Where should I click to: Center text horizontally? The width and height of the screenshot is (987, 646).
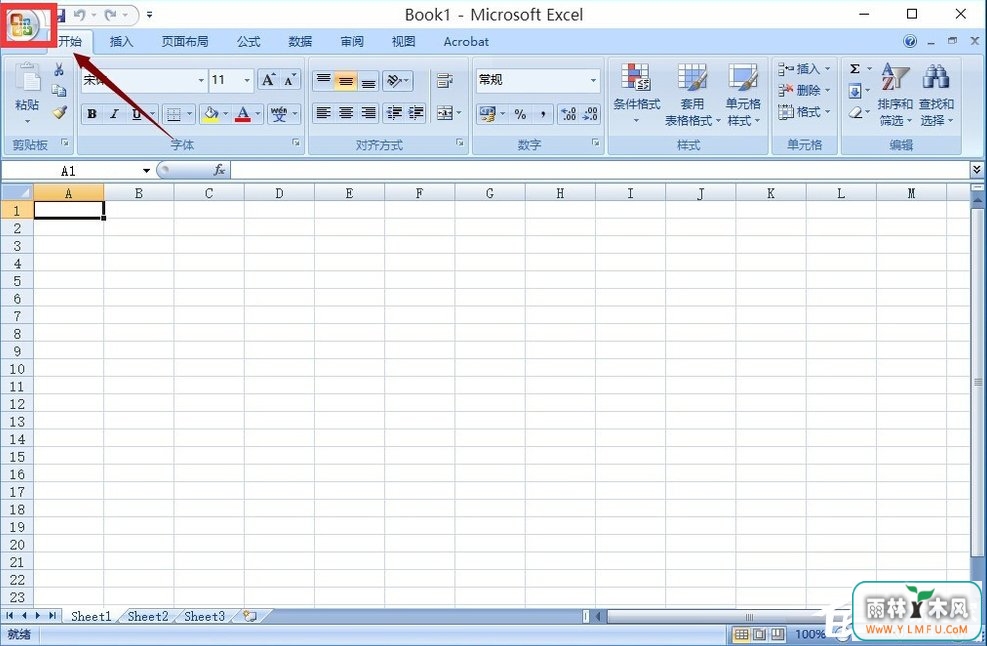[346, 113]
